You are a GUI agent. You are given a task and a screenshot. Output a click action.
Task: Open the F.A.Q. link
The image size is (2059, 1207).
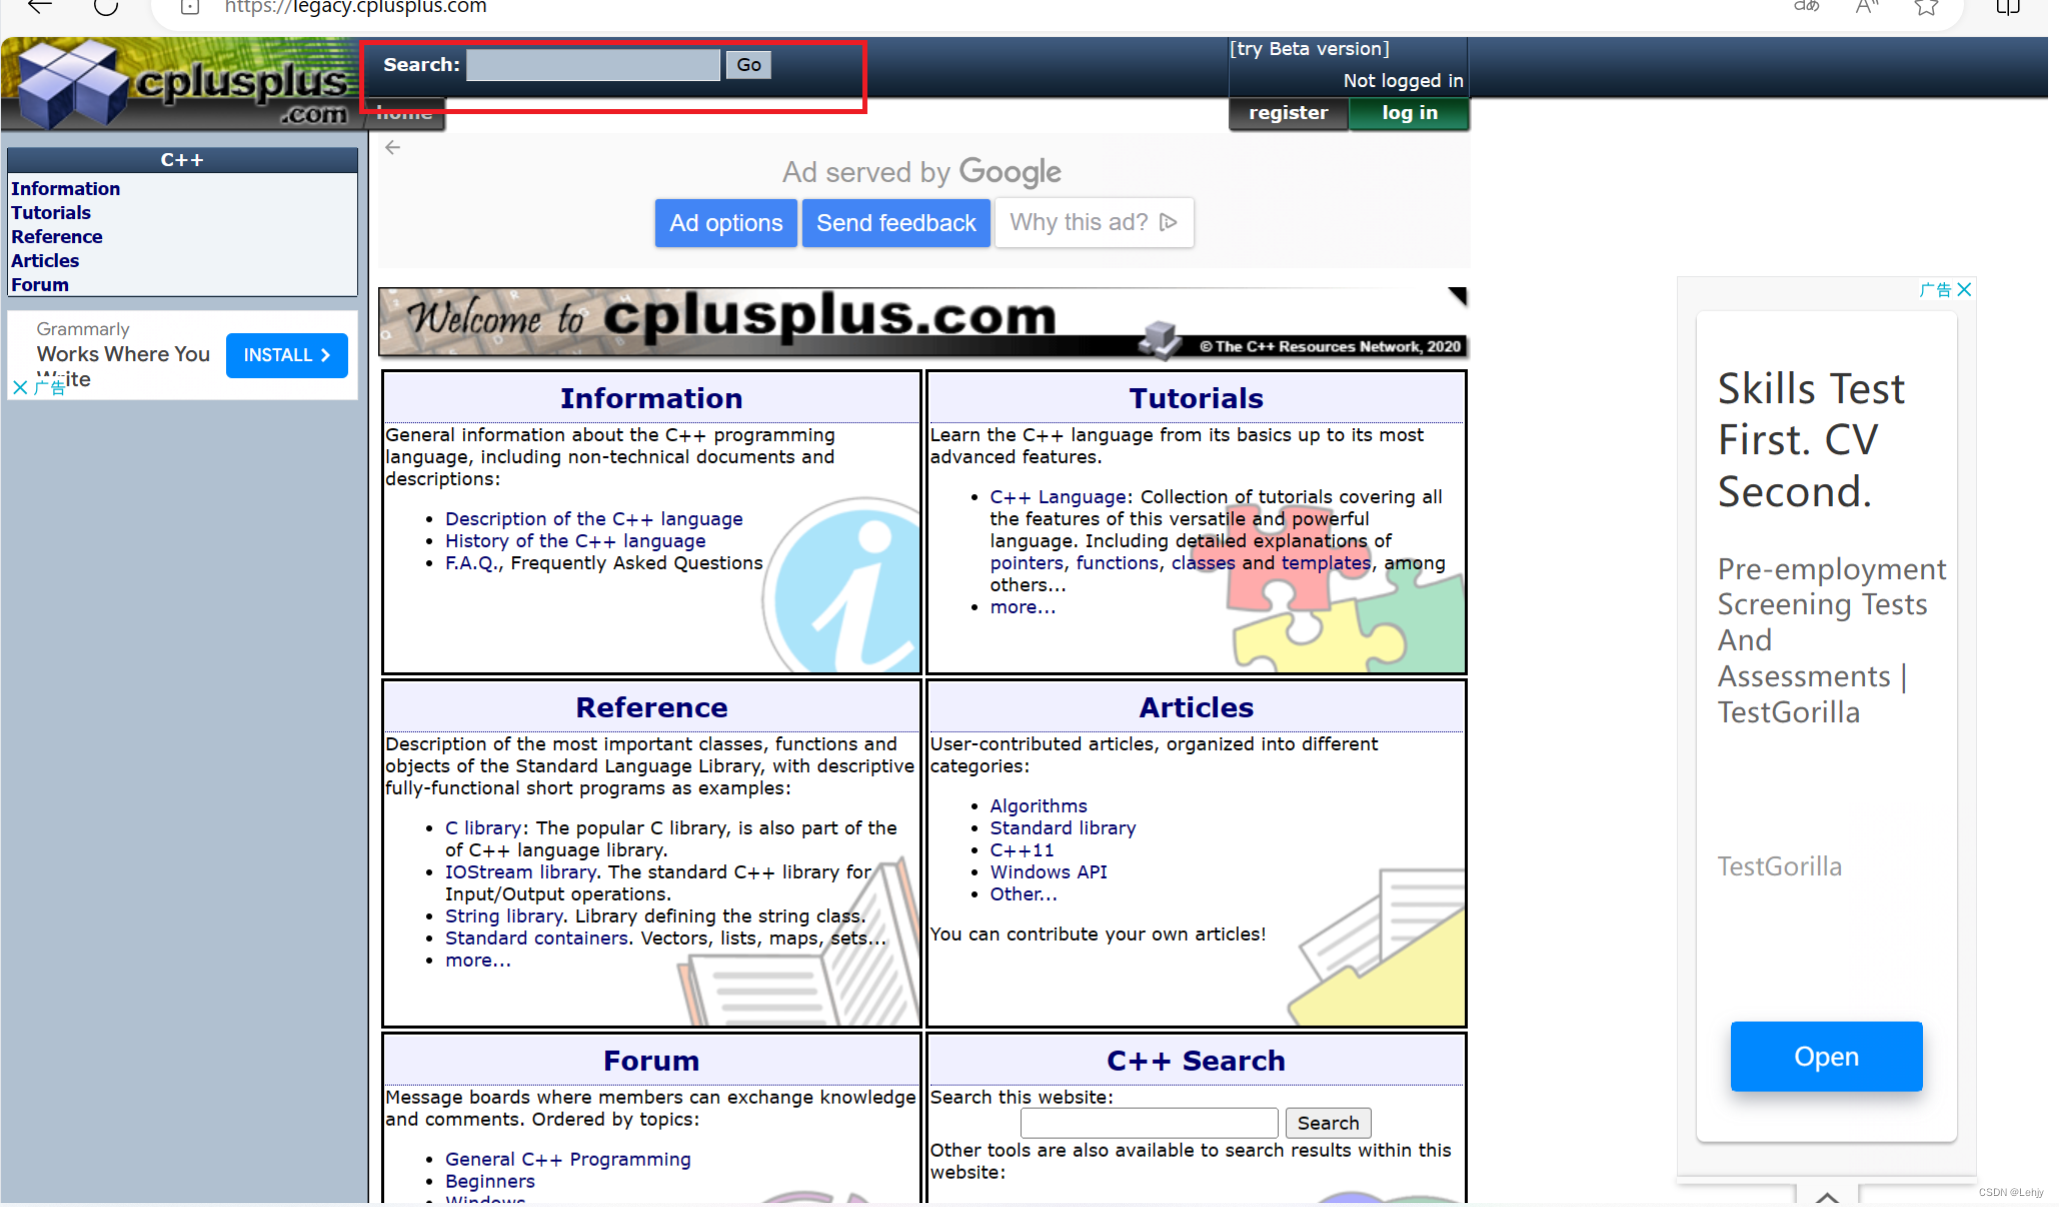tap(472, 563)
